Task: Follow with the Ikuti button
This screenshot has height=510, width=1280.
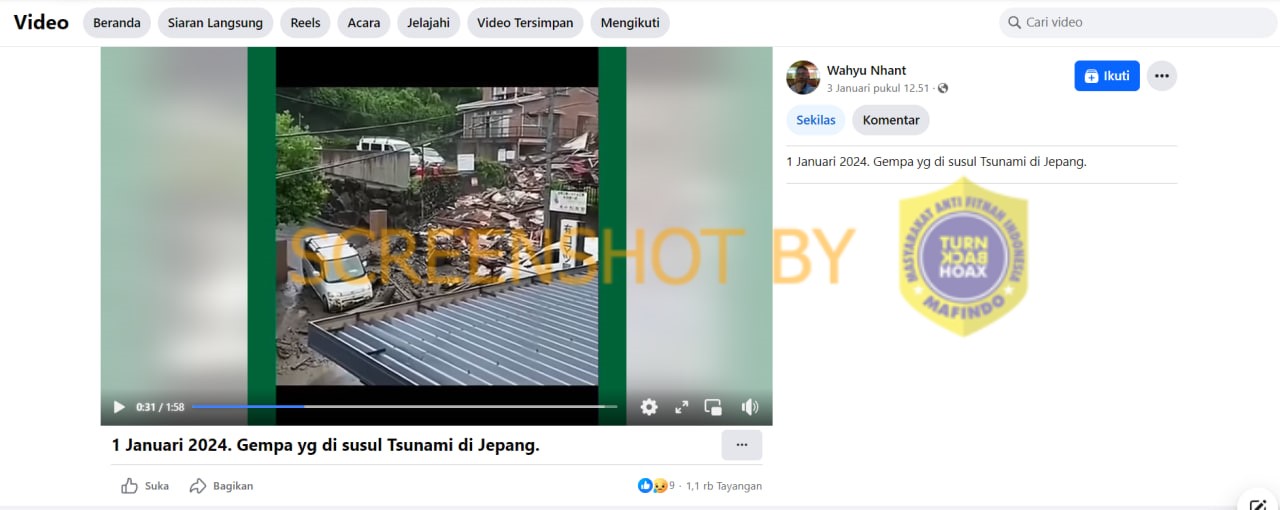Action: pos(1107,76)
